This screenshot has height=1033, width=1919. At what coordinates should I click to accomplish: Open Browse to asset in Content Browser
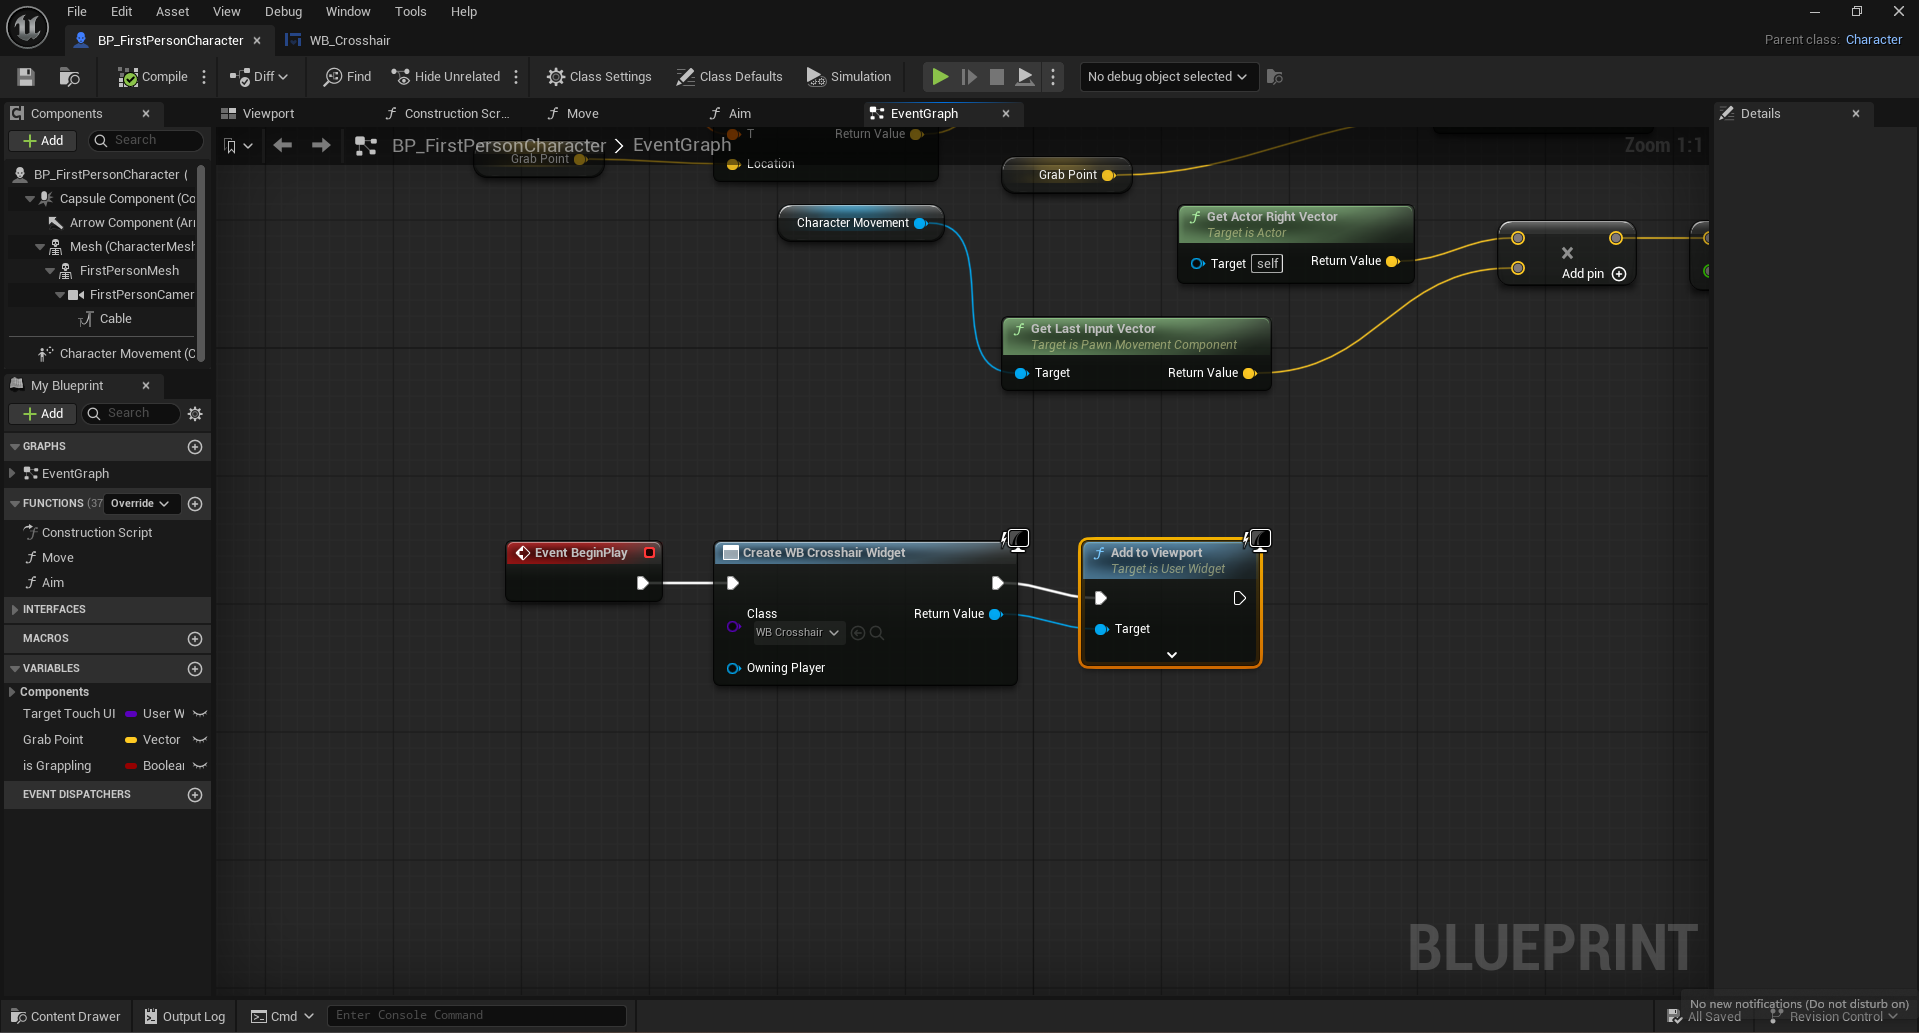pos(69,77)
